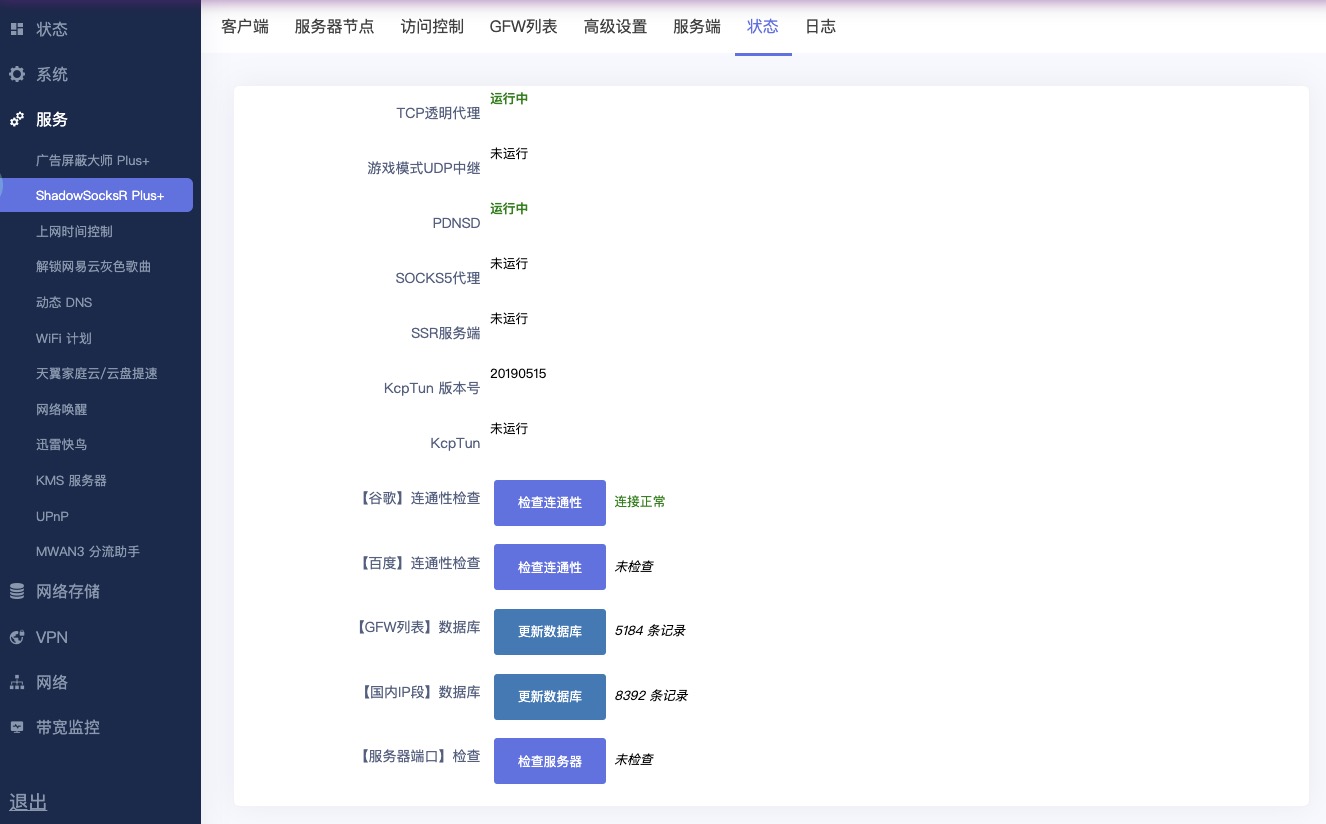Open the 网络存储 storage icon

[x=16, y=591]
